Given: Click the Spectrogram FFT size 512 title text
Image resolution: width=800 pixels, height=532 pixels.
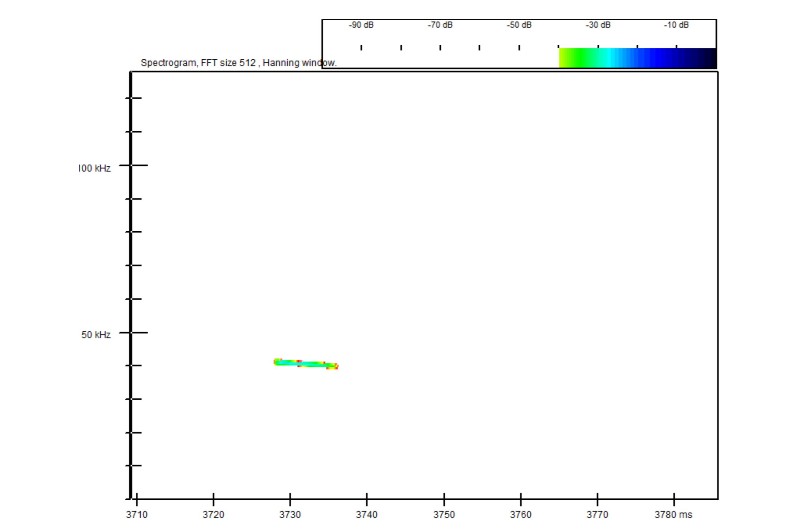Looking at the screenshot, I should coord(238,62).
